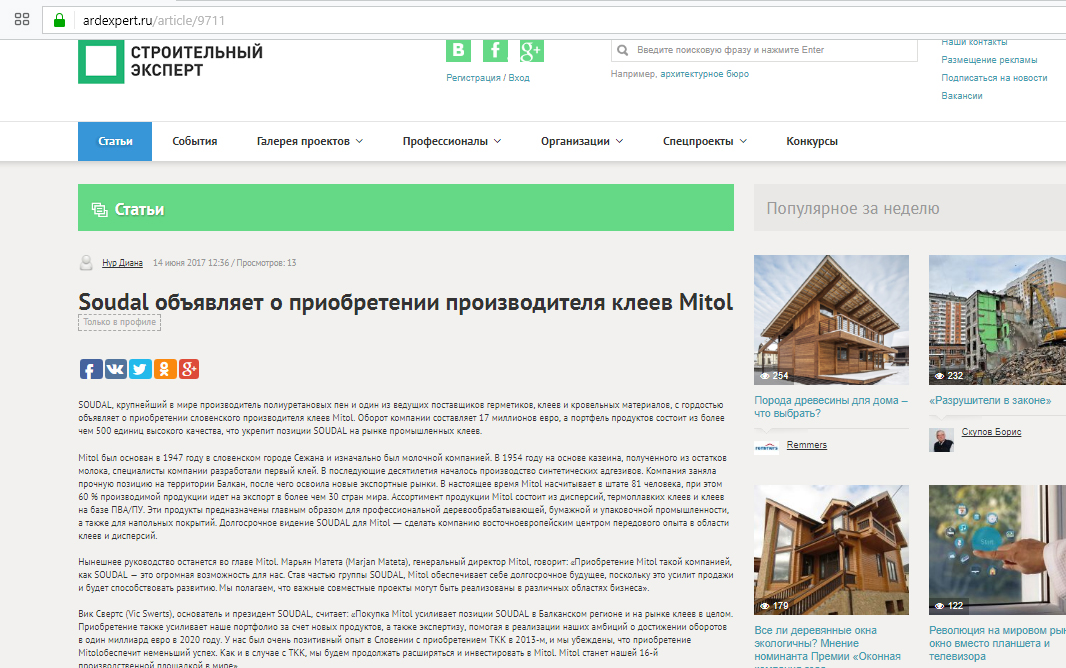Click the Статьи section header icon

[100, 209]
